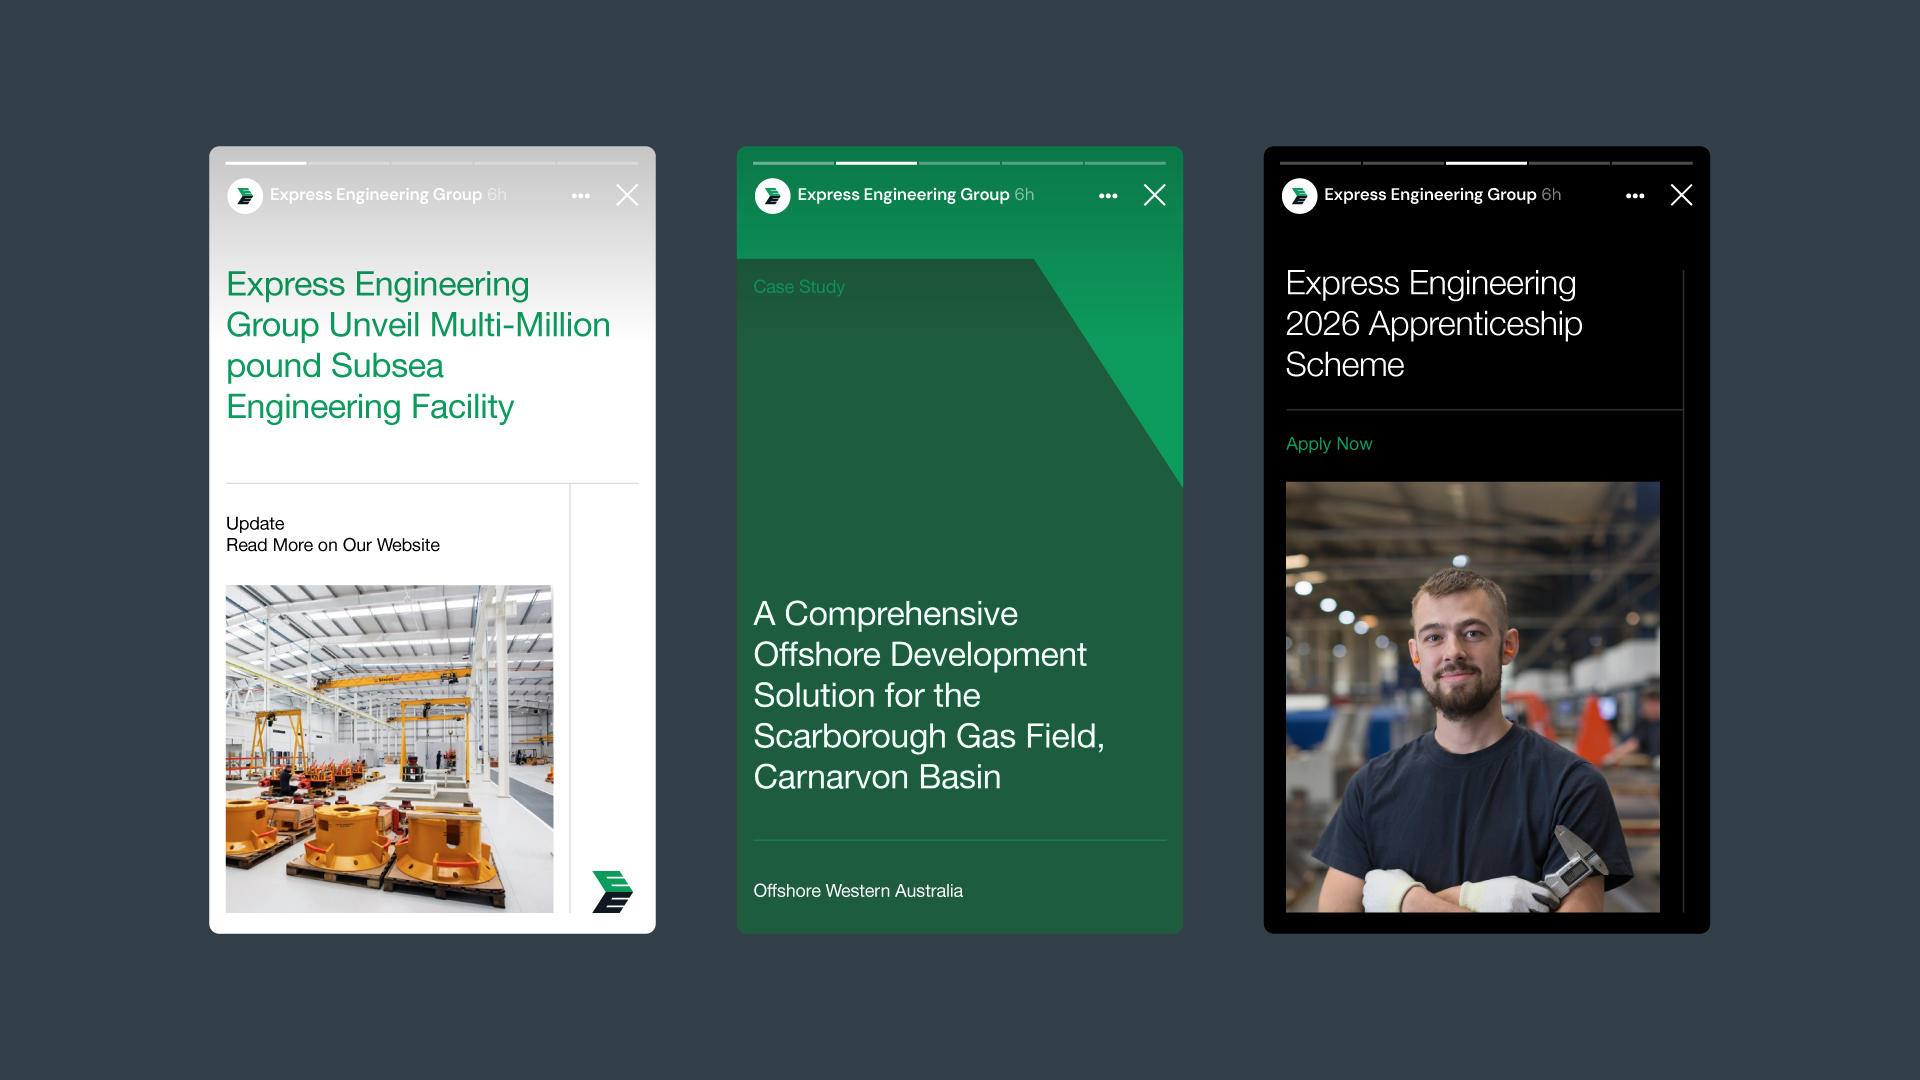1920x1080 pixels.
Task: Open the three-dots menu on white story card
Action: pyautogui.click(x=580, y=196)
